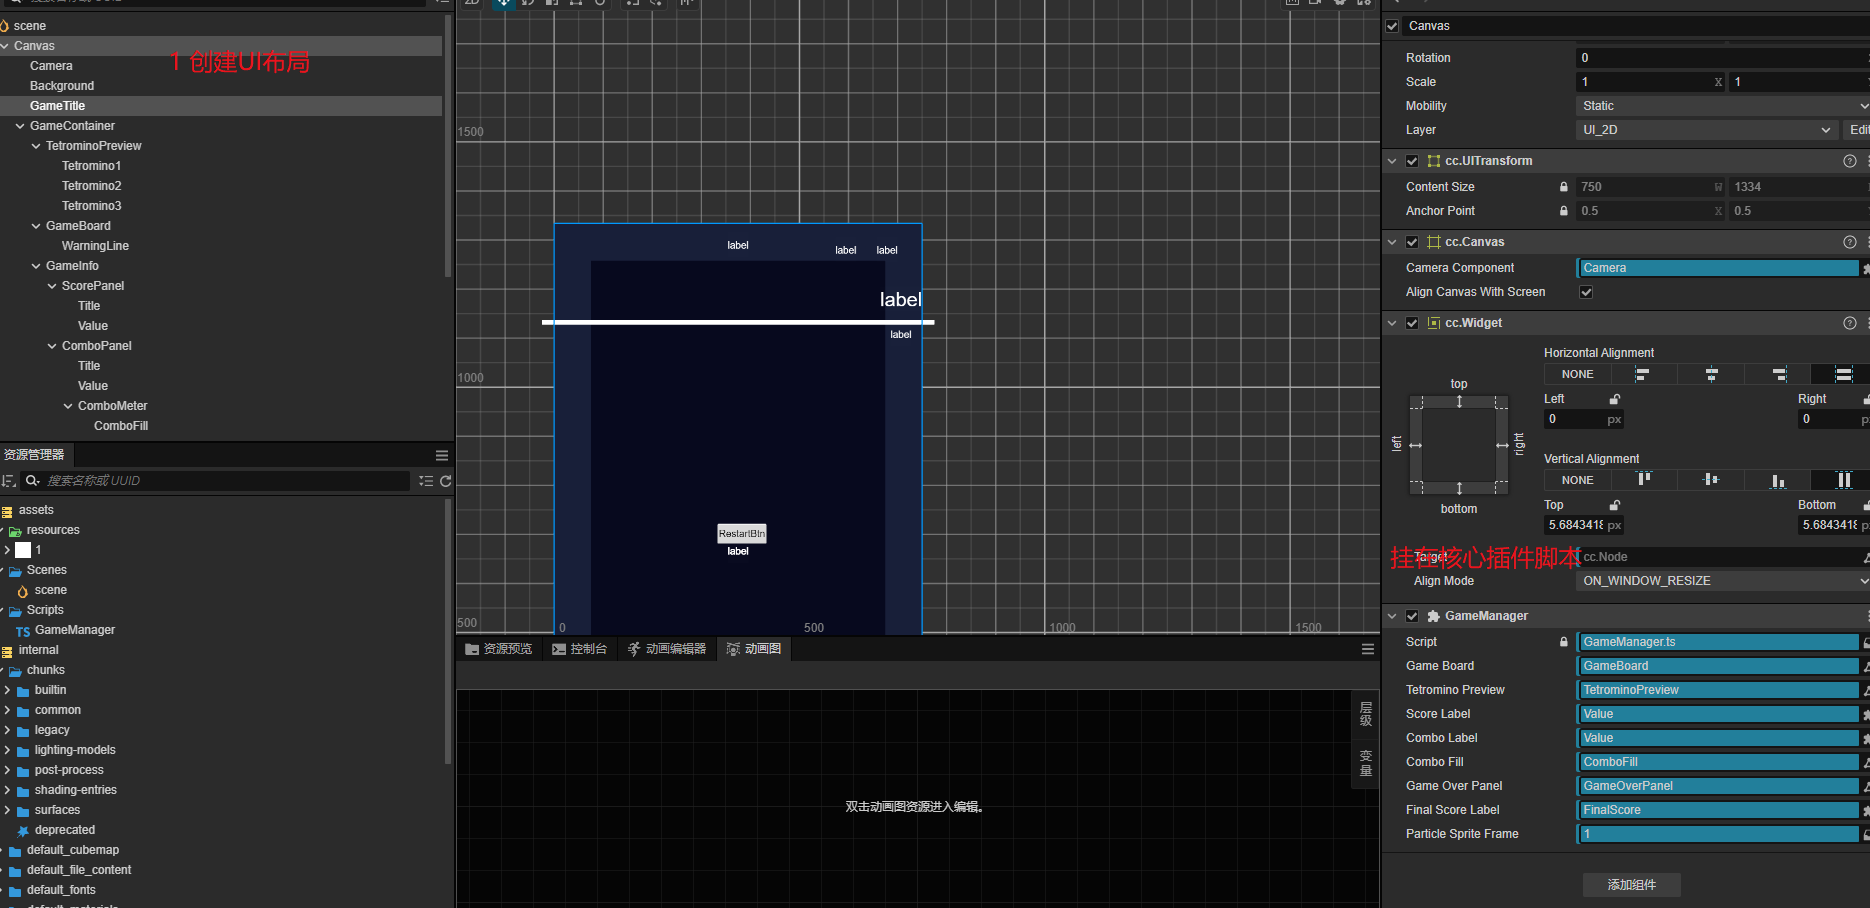Click the 添加组件 add component button

(x=1631, y=885)
